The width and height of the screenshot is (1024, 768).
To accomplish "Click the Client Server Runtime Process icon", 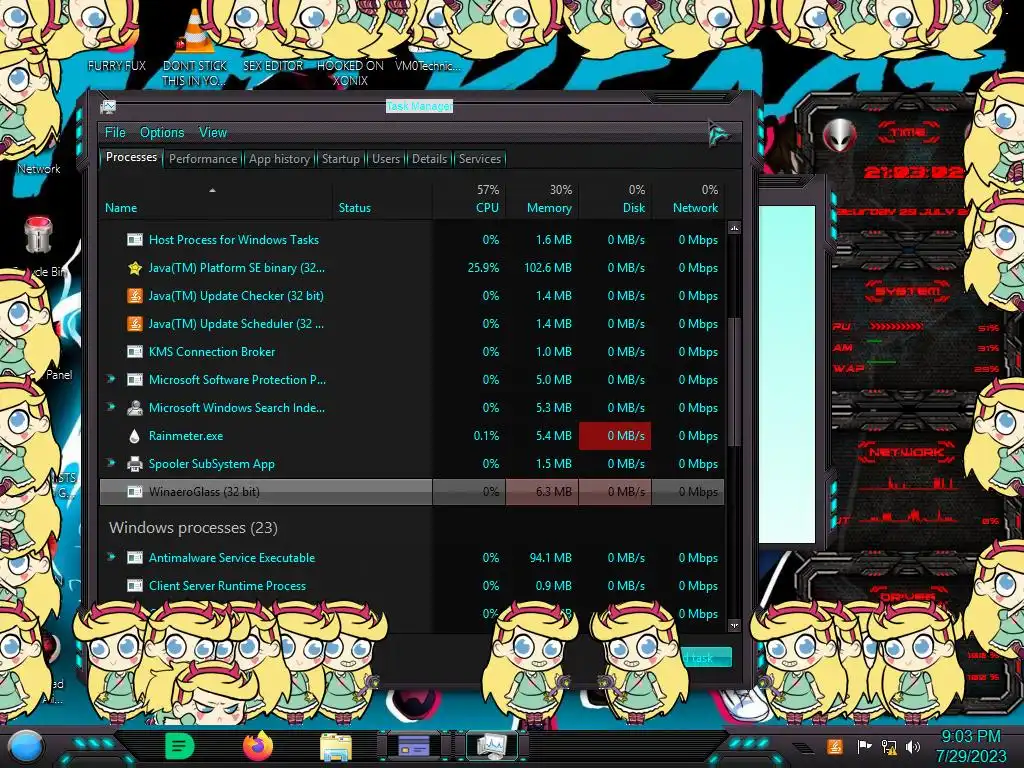I will tap(135, 586).
